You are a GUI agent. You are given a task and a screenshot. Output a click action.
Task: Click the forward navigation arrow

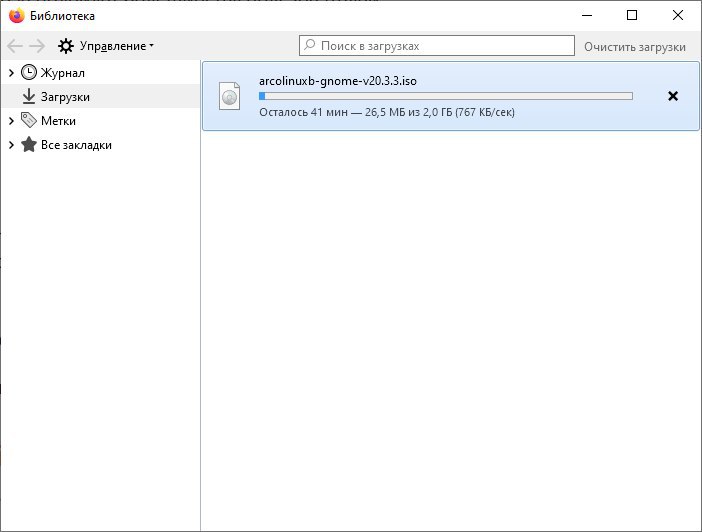37,46
